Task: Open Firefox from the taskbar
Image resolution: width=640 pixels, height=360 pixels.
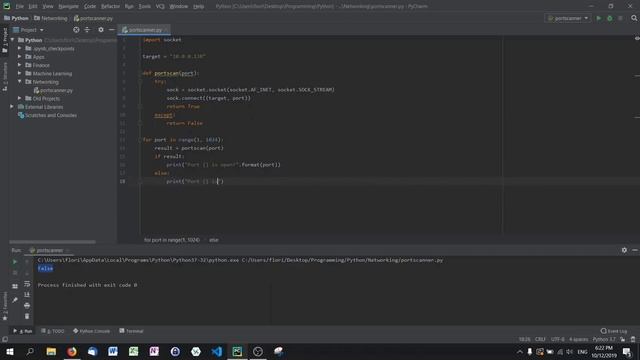Action: tap(72, 351)
